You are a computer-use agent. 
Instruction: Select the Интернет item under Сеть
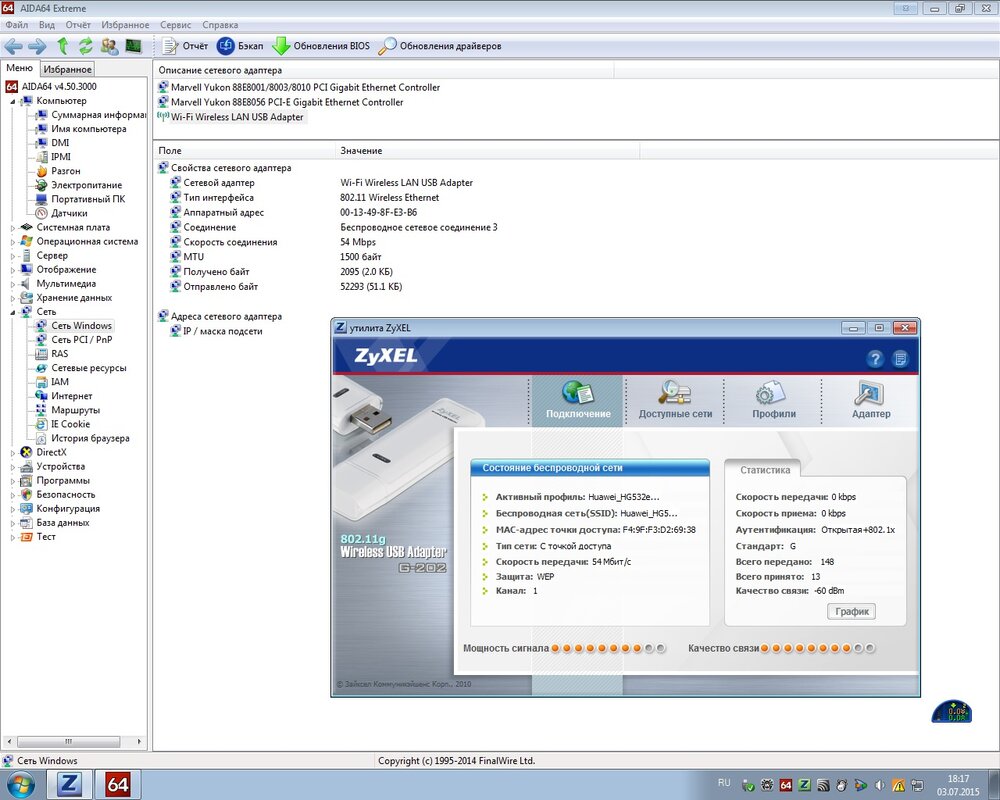tap(72, 396)
